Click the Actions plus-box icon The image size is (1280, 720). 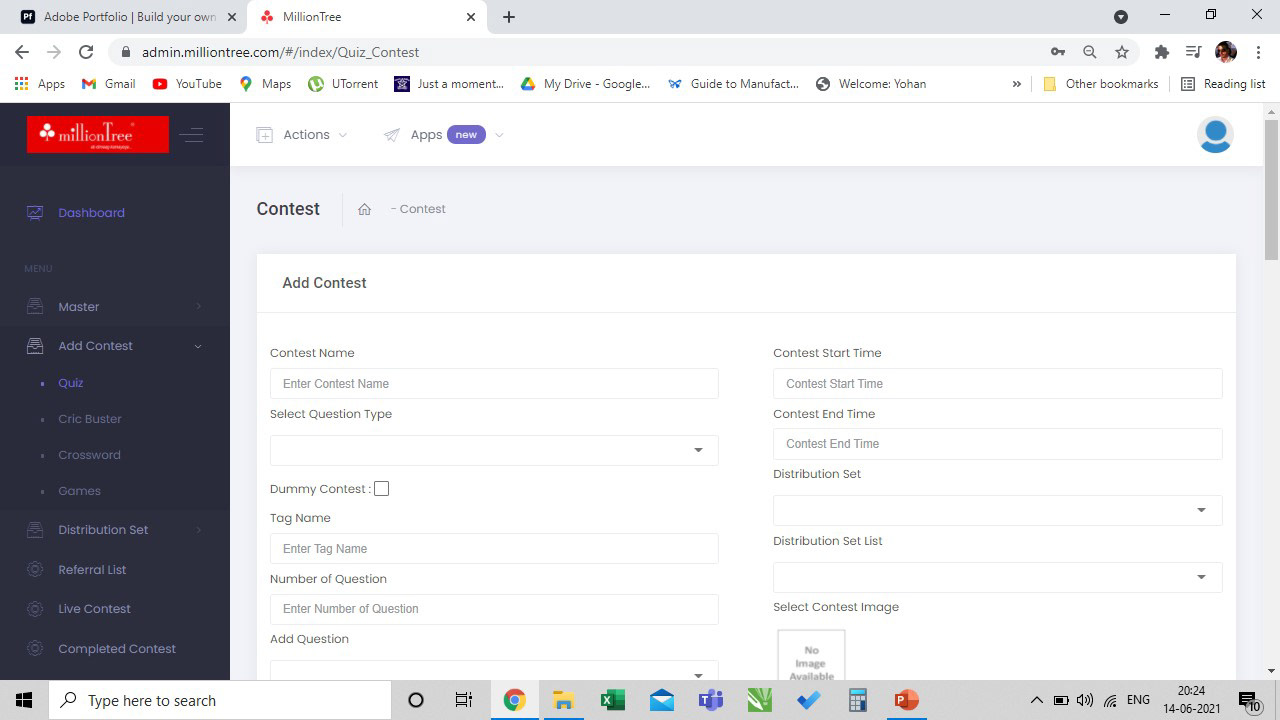pyautogui.click(x=264, y=135)
